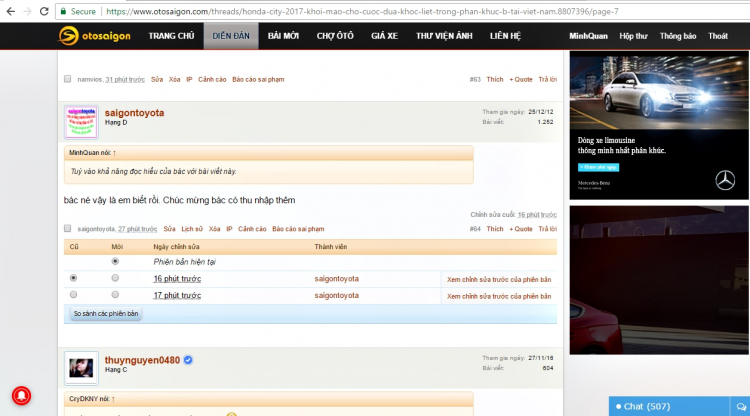Select 'Mới' radio for 16 phút trước
Screen dimensions: 750x416
[115, 278]
